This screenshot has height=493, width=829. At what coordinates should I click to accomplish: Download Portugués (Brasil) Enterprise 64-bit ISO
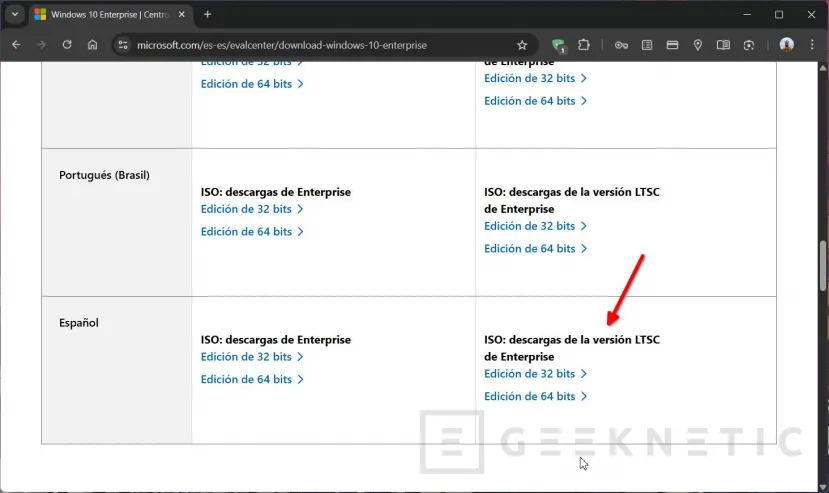point(252,232)
